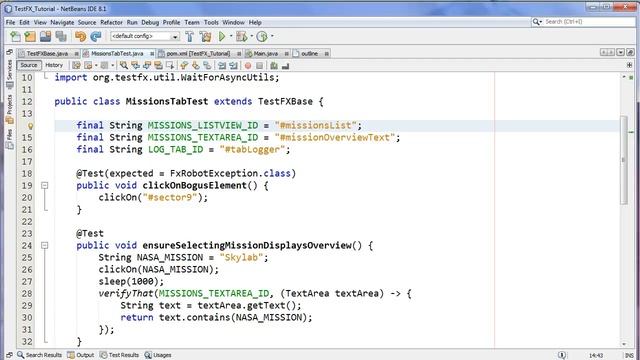Click the lightbulb hint on line 14

coord(30,126)
